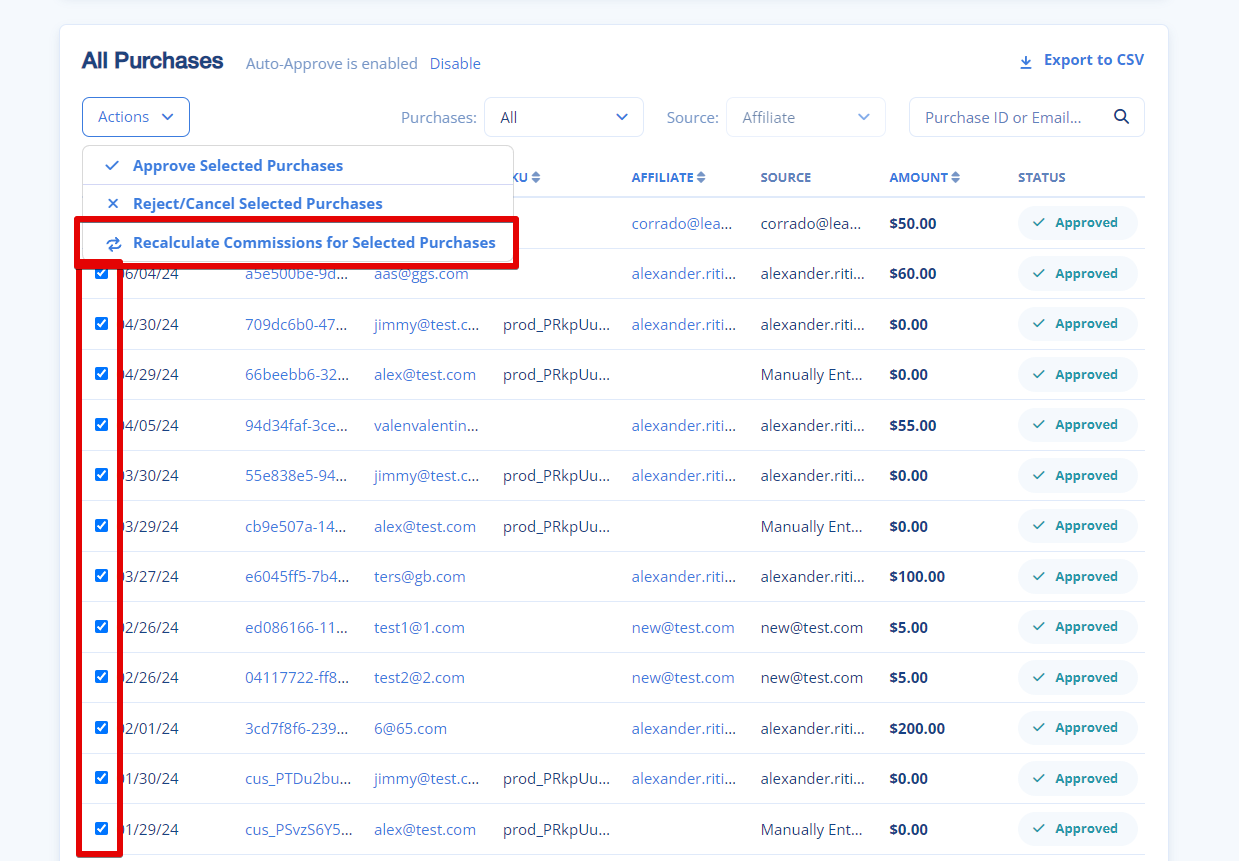Click the download icon beside Export to CSV
The height and width of the screenshot is (861, 1239).
click(x=1025, y=60)
